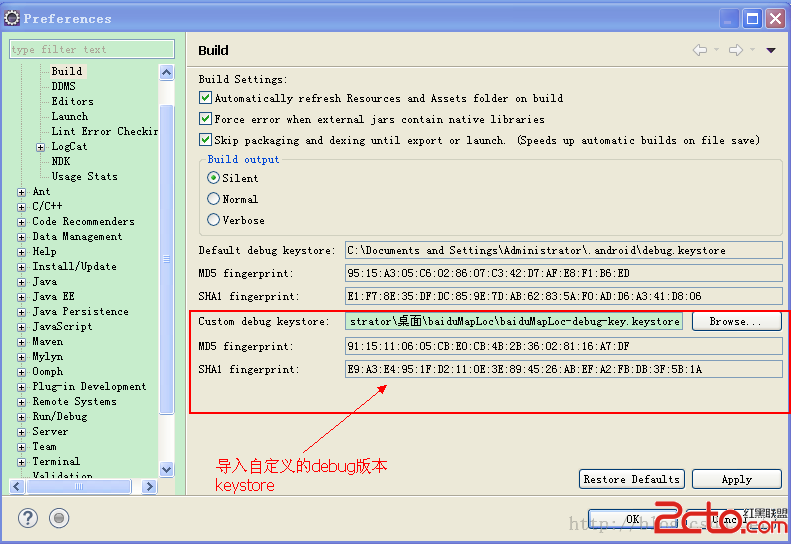This screenshot has height=544, width=791.
Task: Open back history dropdown arrow
Action: click(x=716, y=49)
